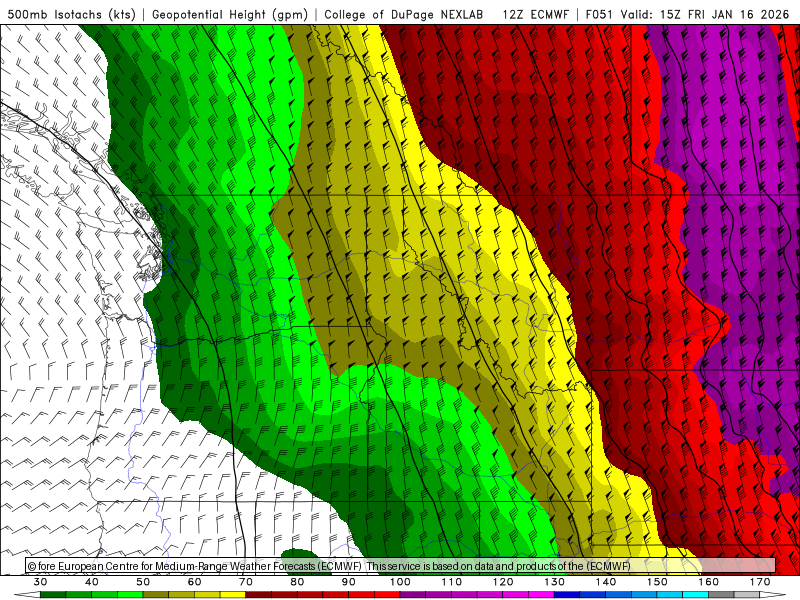Viewport: 800px width, 600px height.
Task: Click the '120' value on the color scale
Action: 503,582
